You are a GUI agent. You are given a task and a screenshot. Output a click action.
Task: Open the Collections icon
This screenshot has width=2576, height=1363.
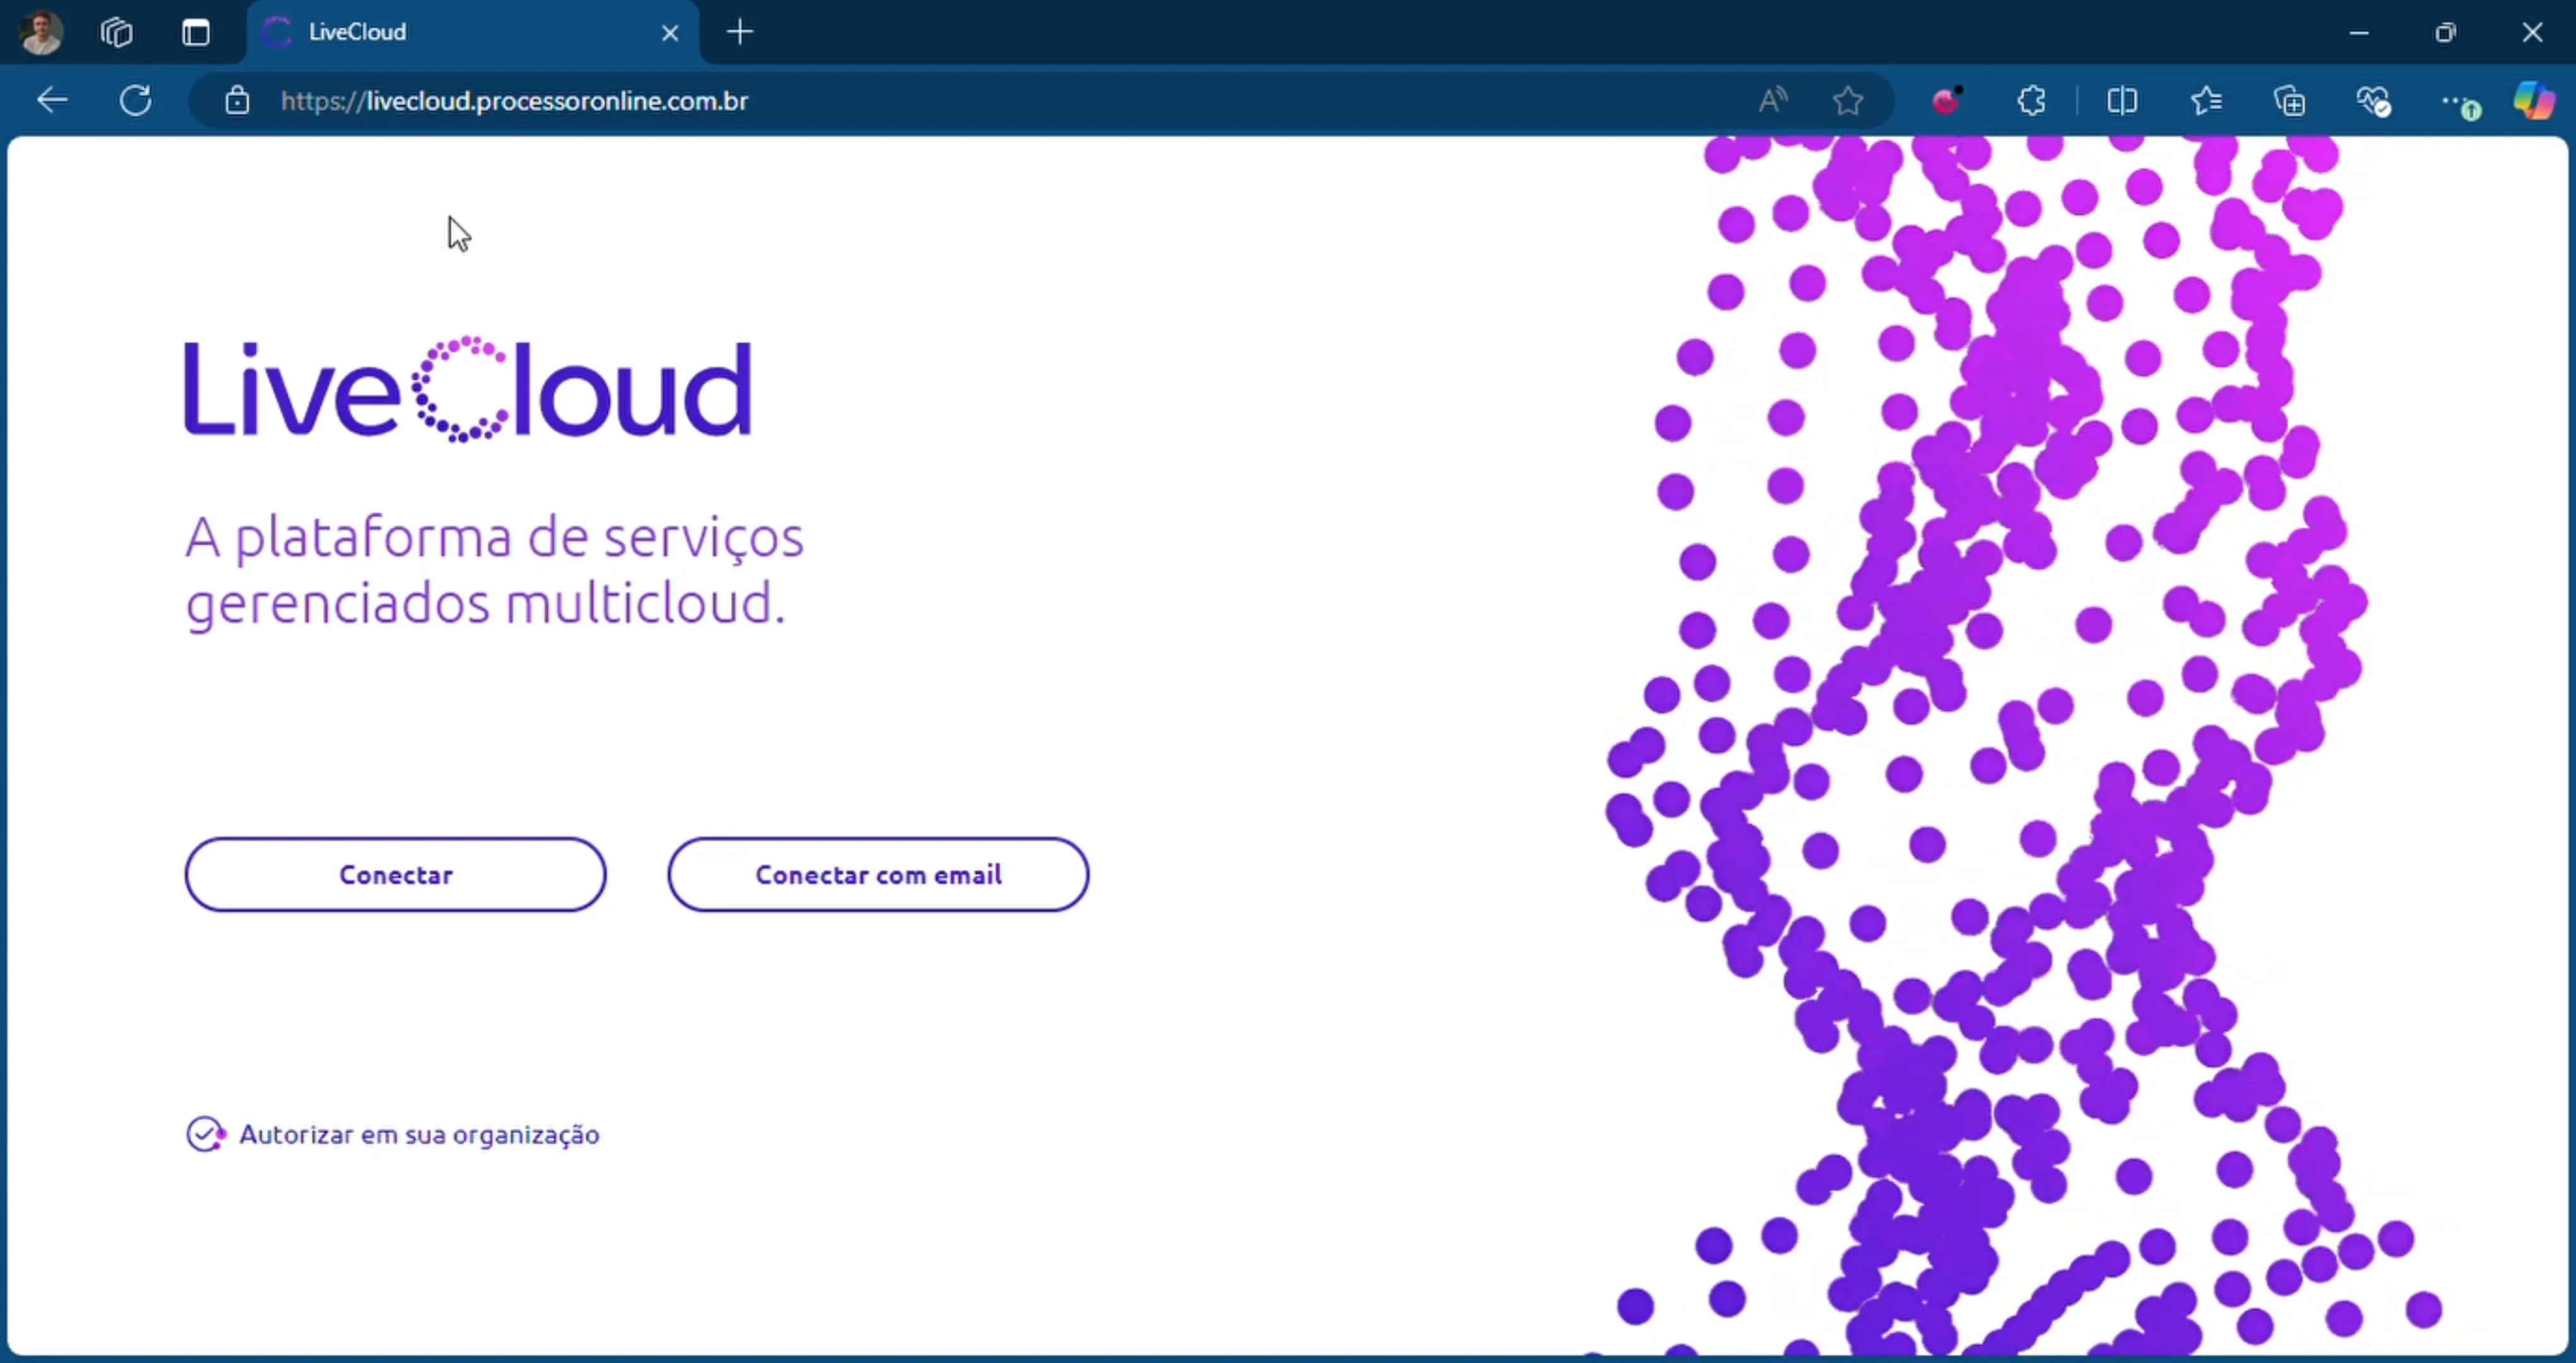coord(2289,100)
